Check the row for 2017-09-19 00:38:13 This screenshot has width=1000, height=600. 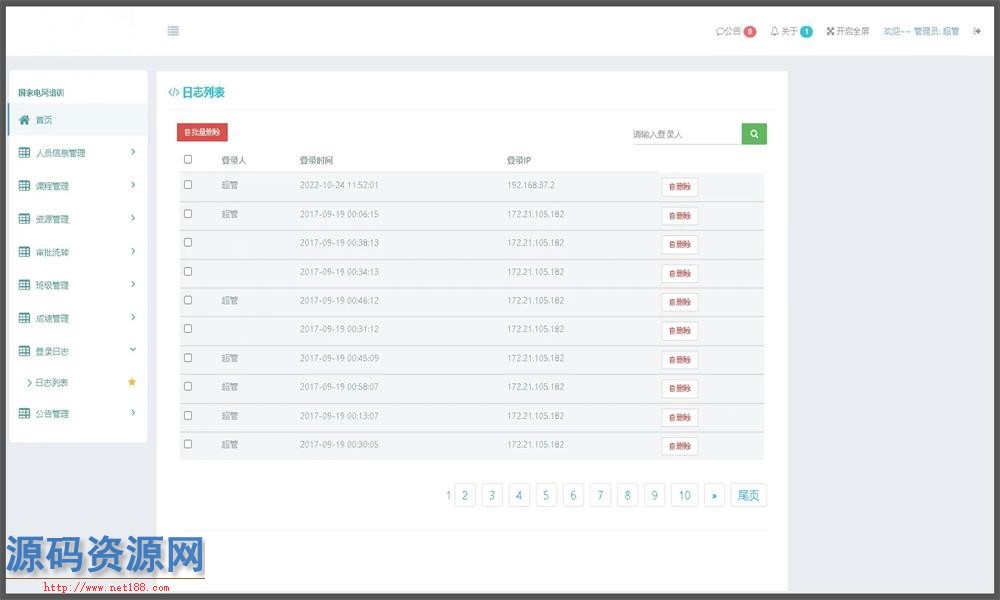coord(188,242)
